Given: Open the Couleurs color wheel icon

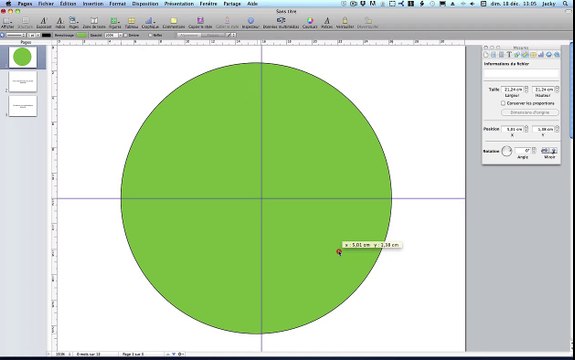Looking at the screenshot, I should (310, 22).
